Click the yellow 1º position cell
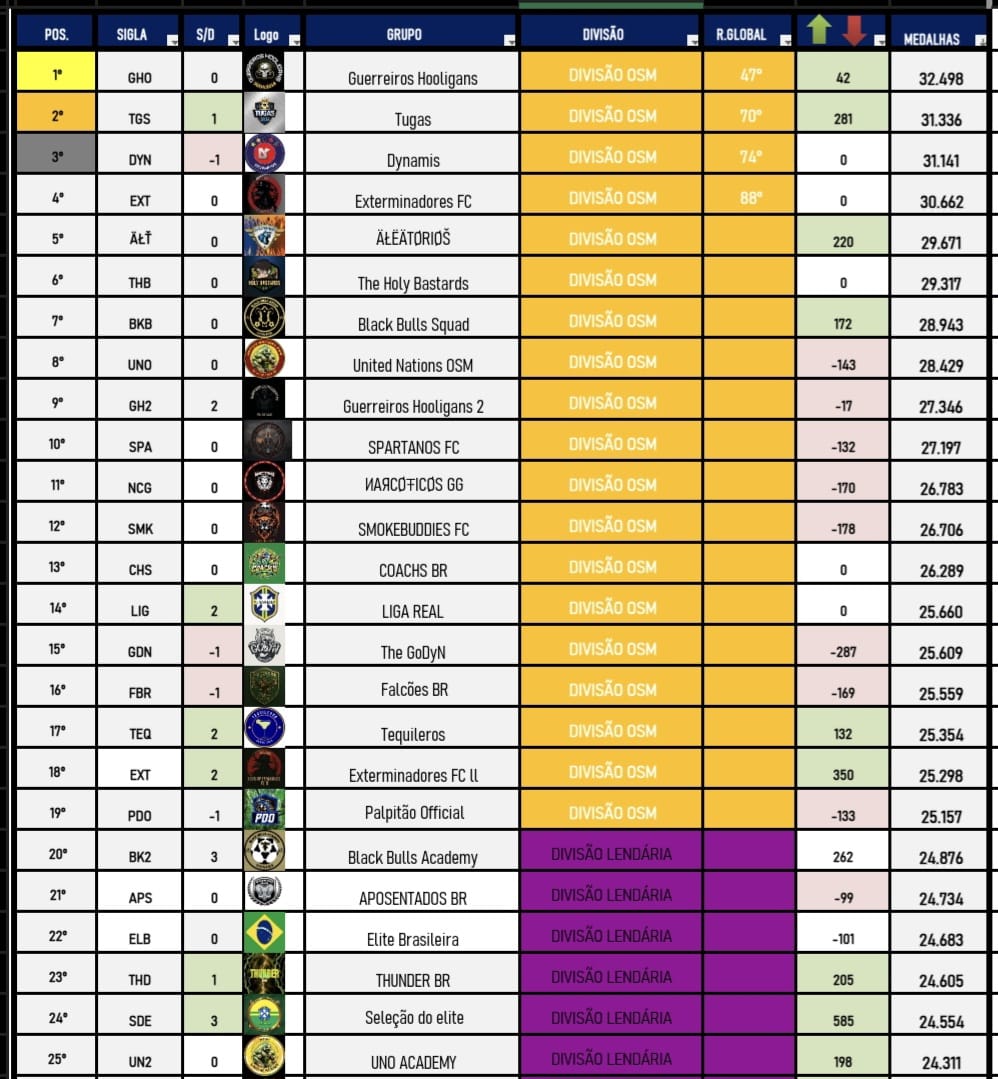The height and width of the screenshot is (1079, 998). (x=56, y=73)
